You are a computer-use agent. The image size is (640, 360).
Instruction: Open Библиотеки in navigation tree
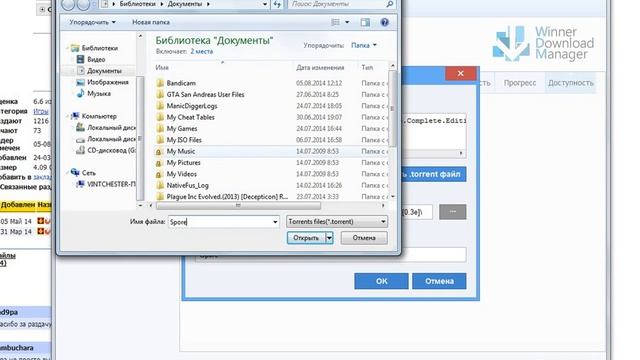point(99,48)
